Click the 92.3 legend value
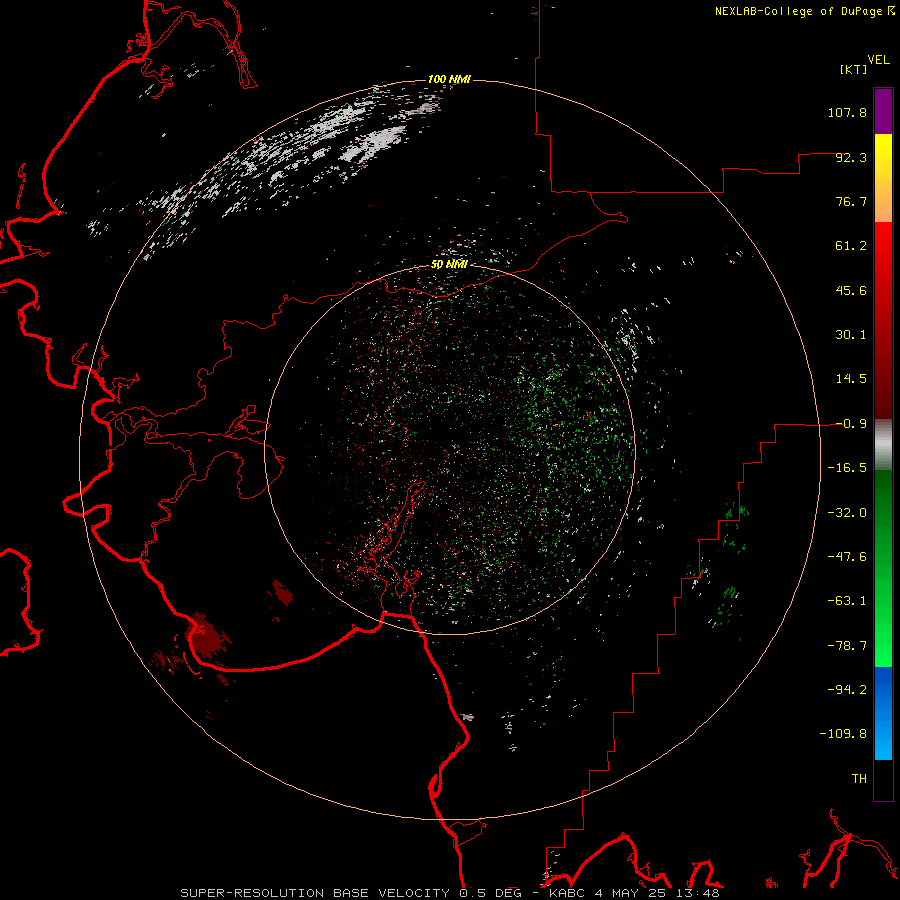Screen dimensions: 900x900 coord(851,157)
